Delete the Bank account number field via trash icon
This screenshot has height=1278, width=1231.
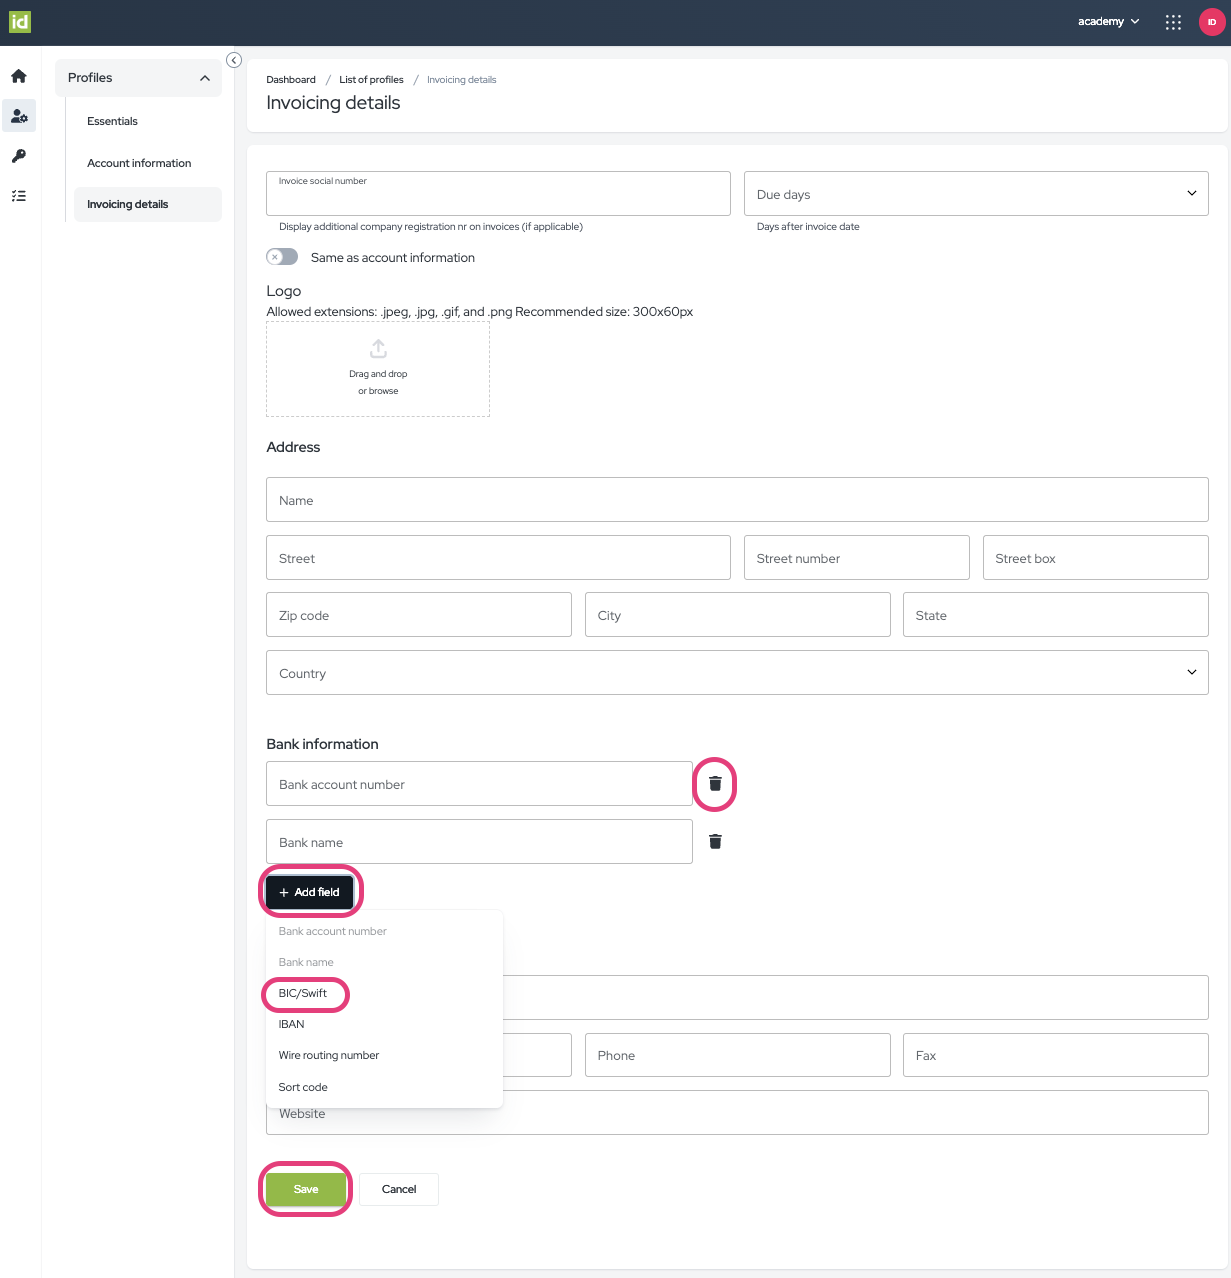click(x=714, y=784)
